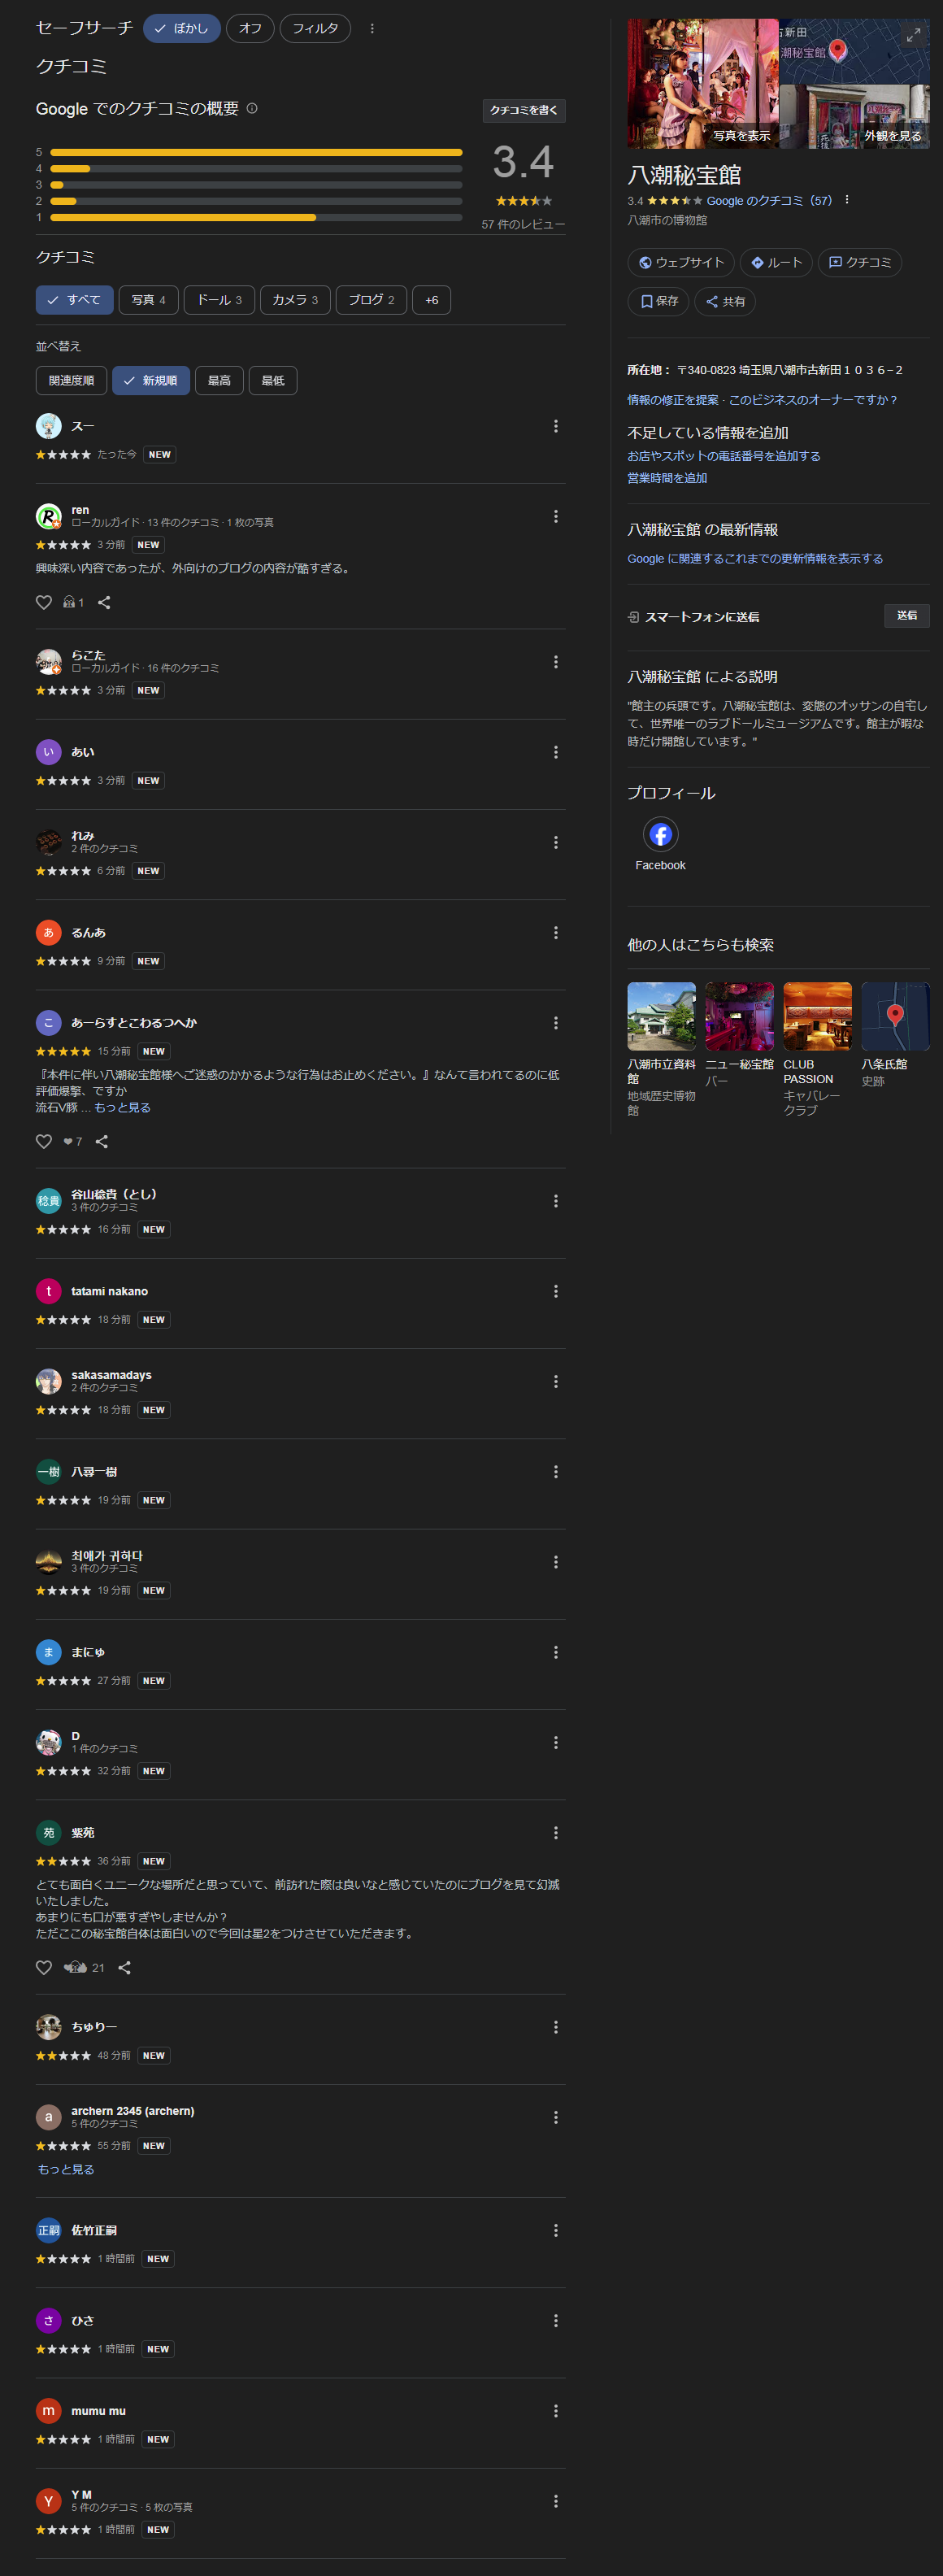This screenshot has width=943, height=2576.
Task: Filter reviews by ドール topic
Action: (219, 300)
